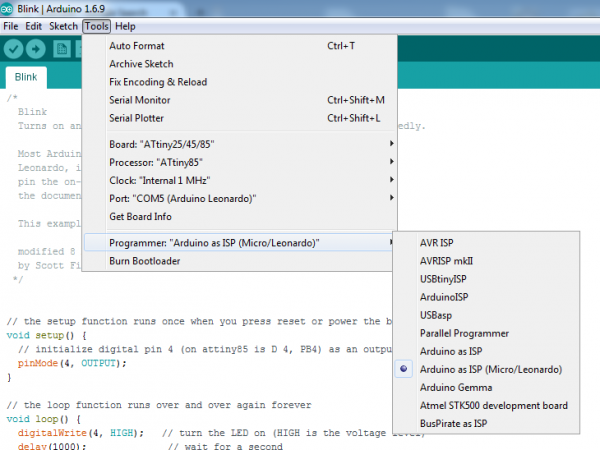Click the Verify checkmark toolbar icon
Screen dimensions: 600x450
point(14,49)
